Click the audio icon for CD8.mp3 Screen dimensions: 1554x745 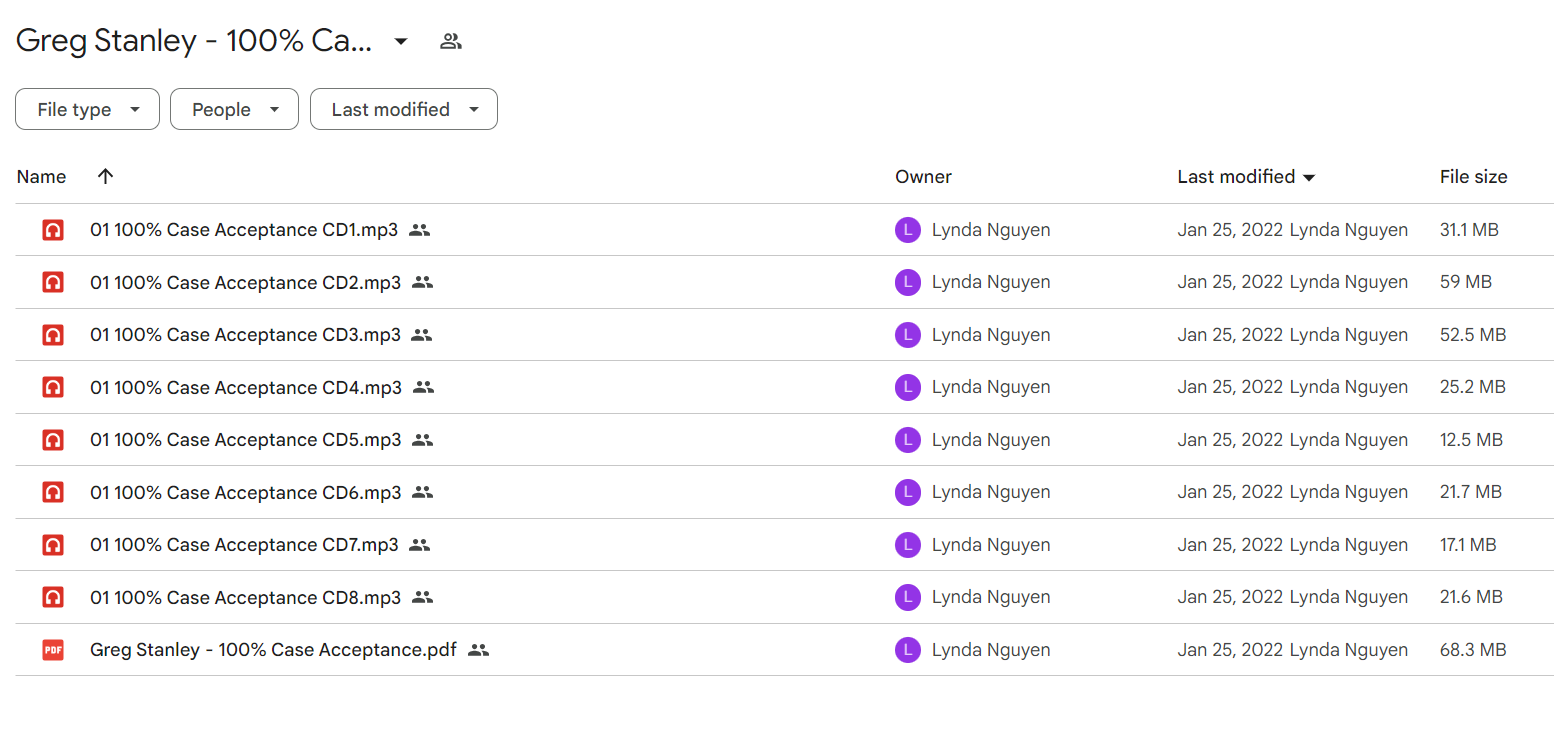53,597
